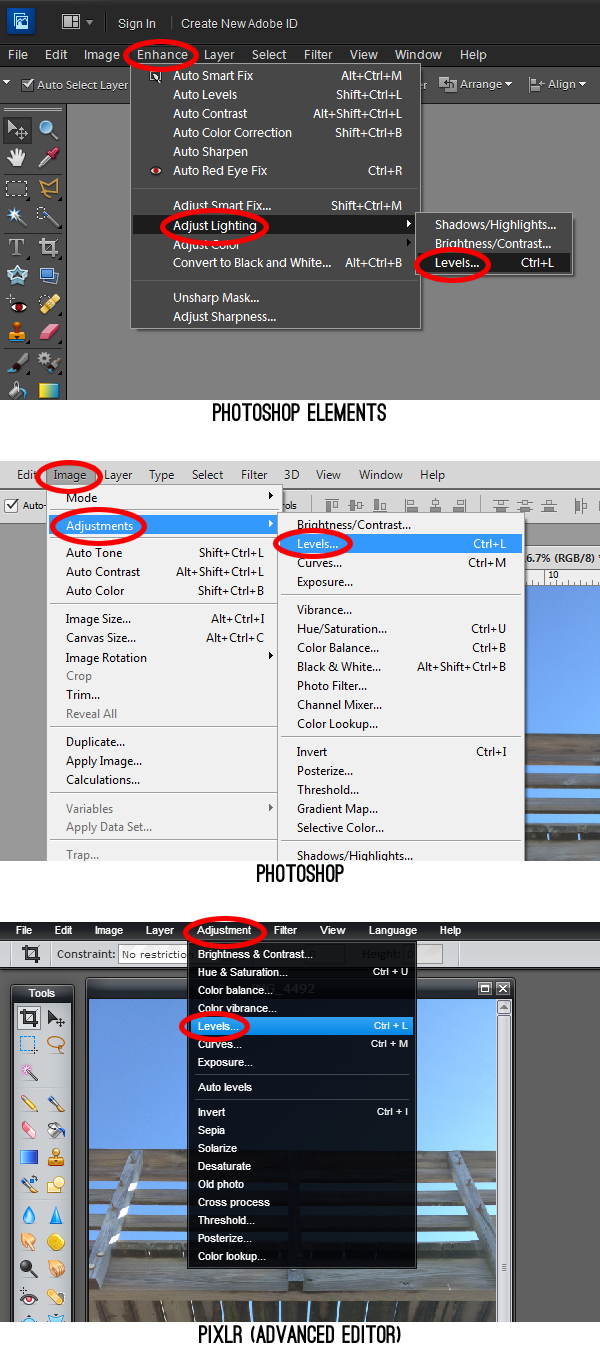
Task: Select Blur droplet tool in Pixlr Tools
Action: point(29,1215)
